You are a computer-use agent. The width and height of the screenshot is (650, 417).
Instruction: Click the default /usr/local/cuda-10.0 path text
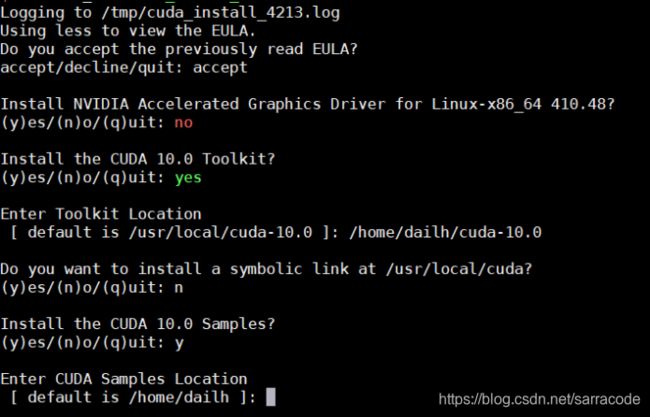point(220,233)
